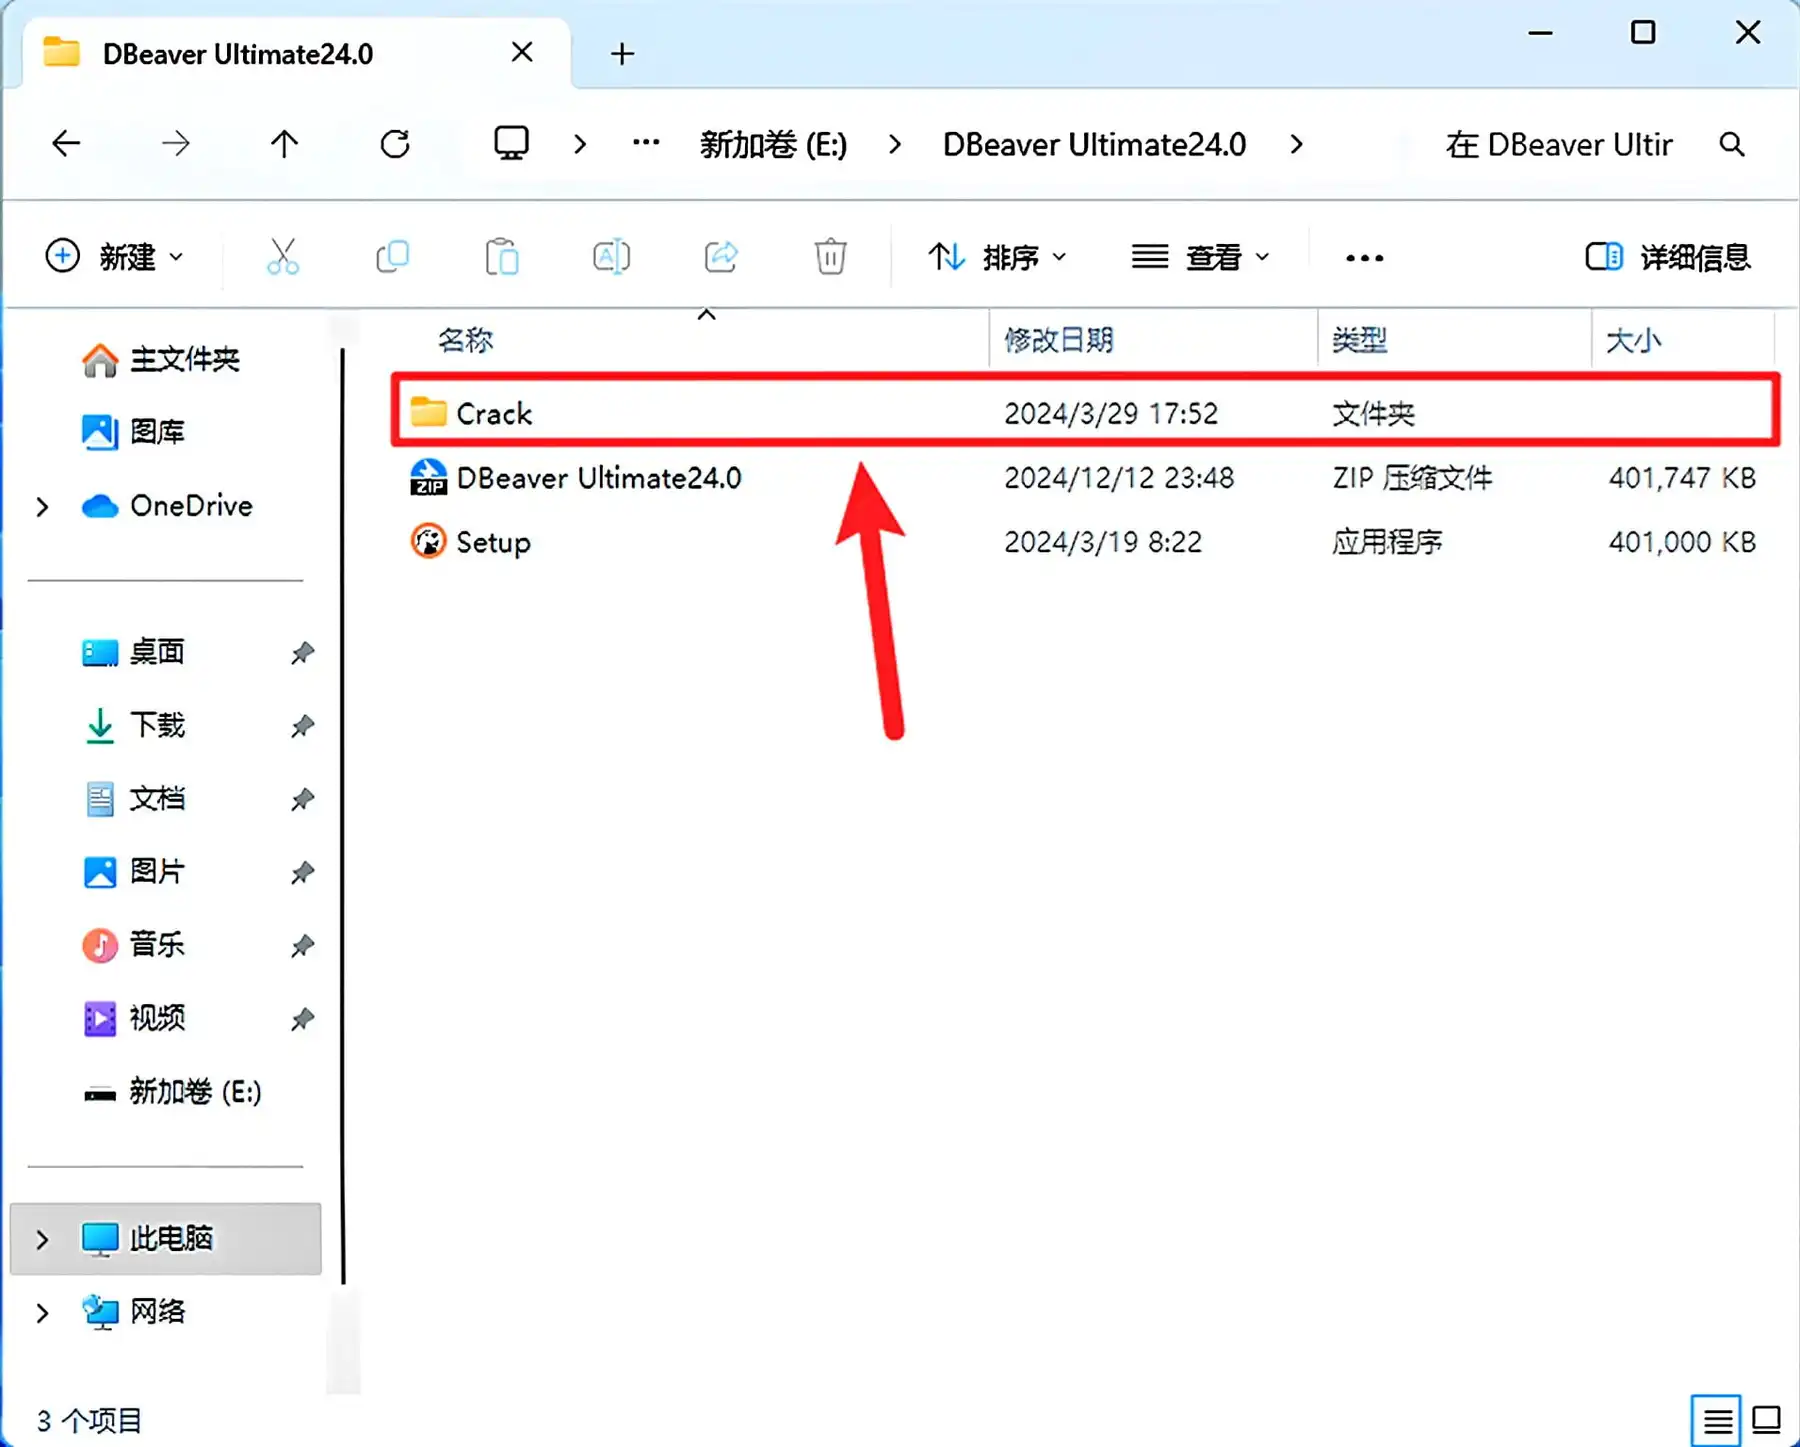Sort by 大小 column header
1800x1447 pixels.
pos(1633,340)
